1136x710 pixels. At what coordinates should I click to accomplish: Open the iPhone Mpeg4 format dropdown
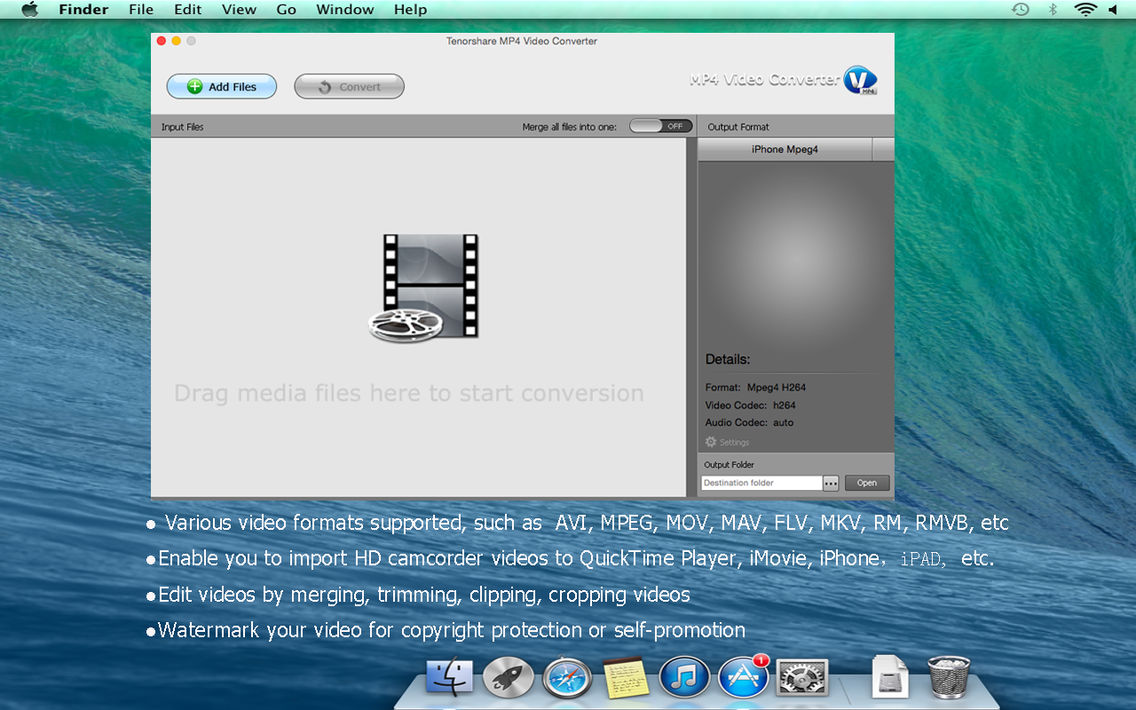pos(786,148)
